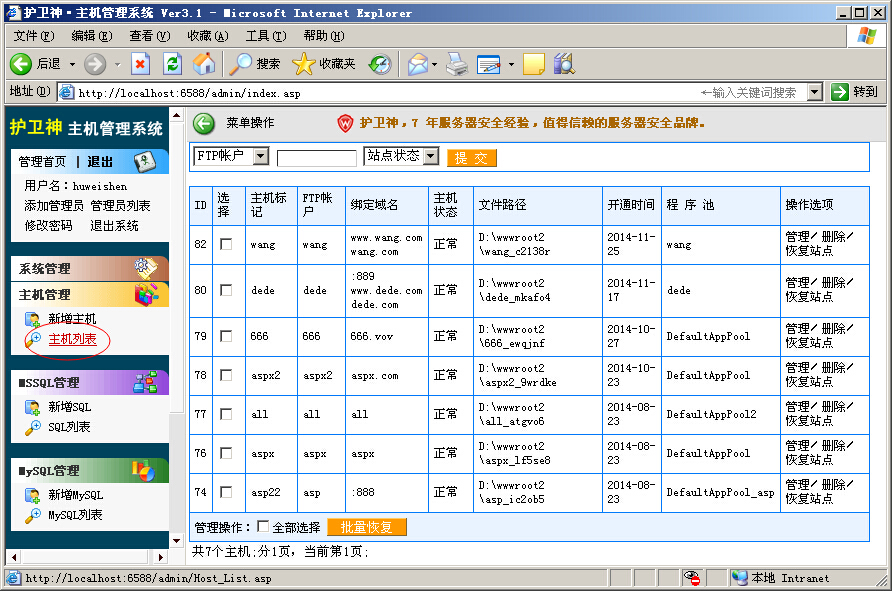Click the 批量恢复 button

pyautogui.click(x=367, y=527)
